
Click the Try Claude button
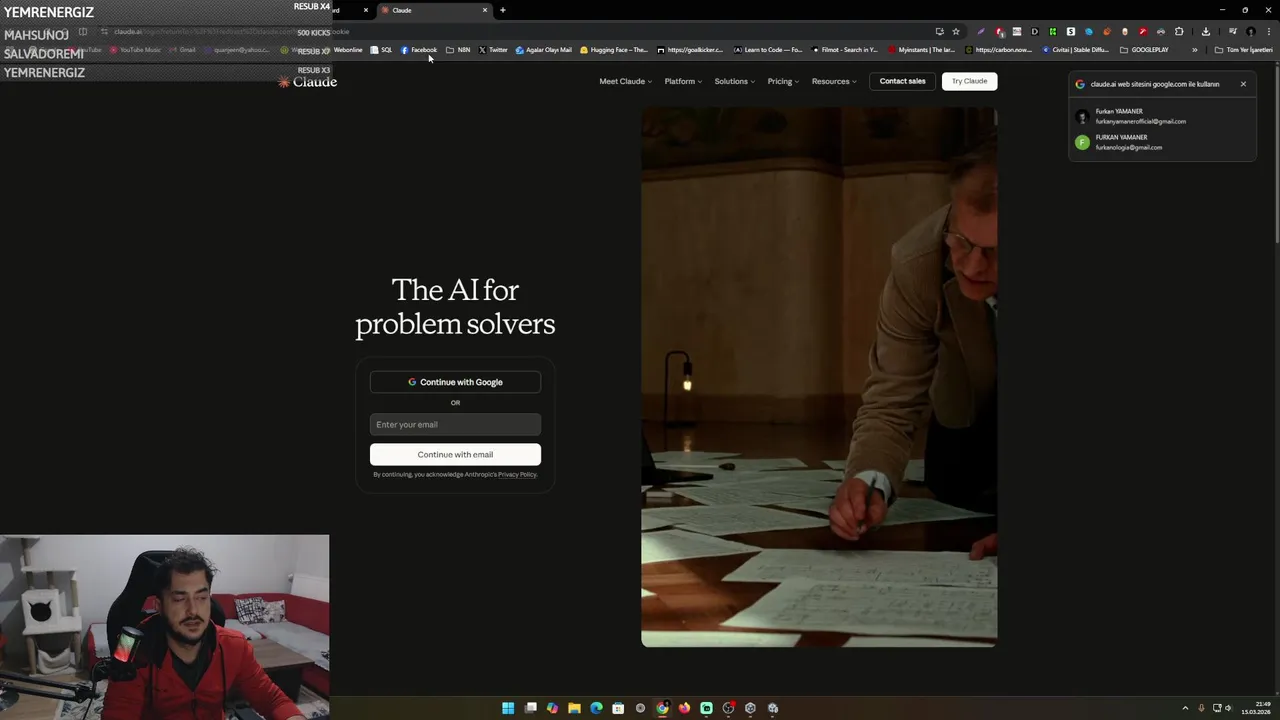pos(969,81)
